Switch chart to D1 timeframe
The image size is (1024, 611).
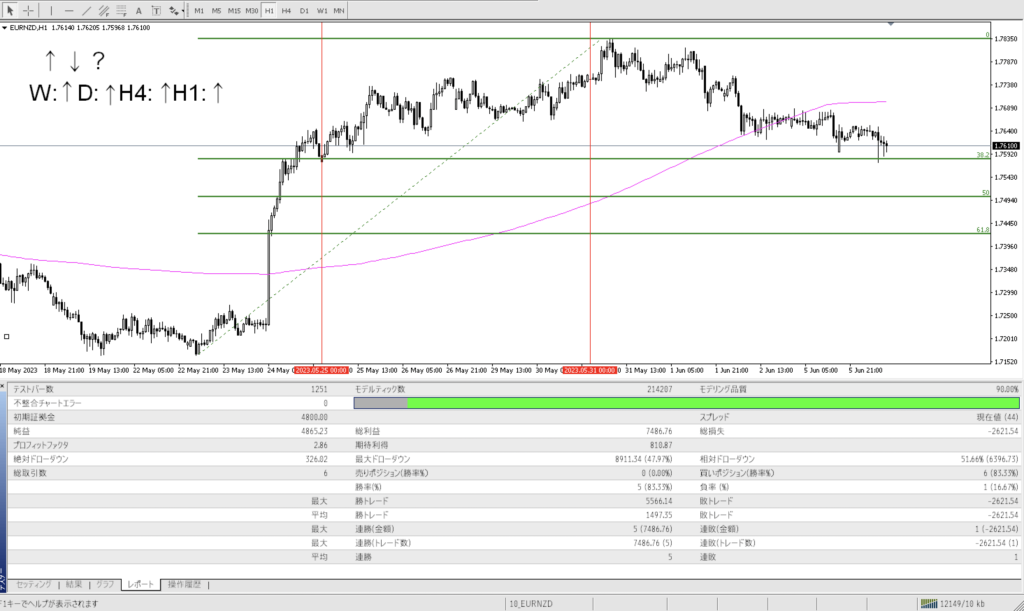[304, 10]
